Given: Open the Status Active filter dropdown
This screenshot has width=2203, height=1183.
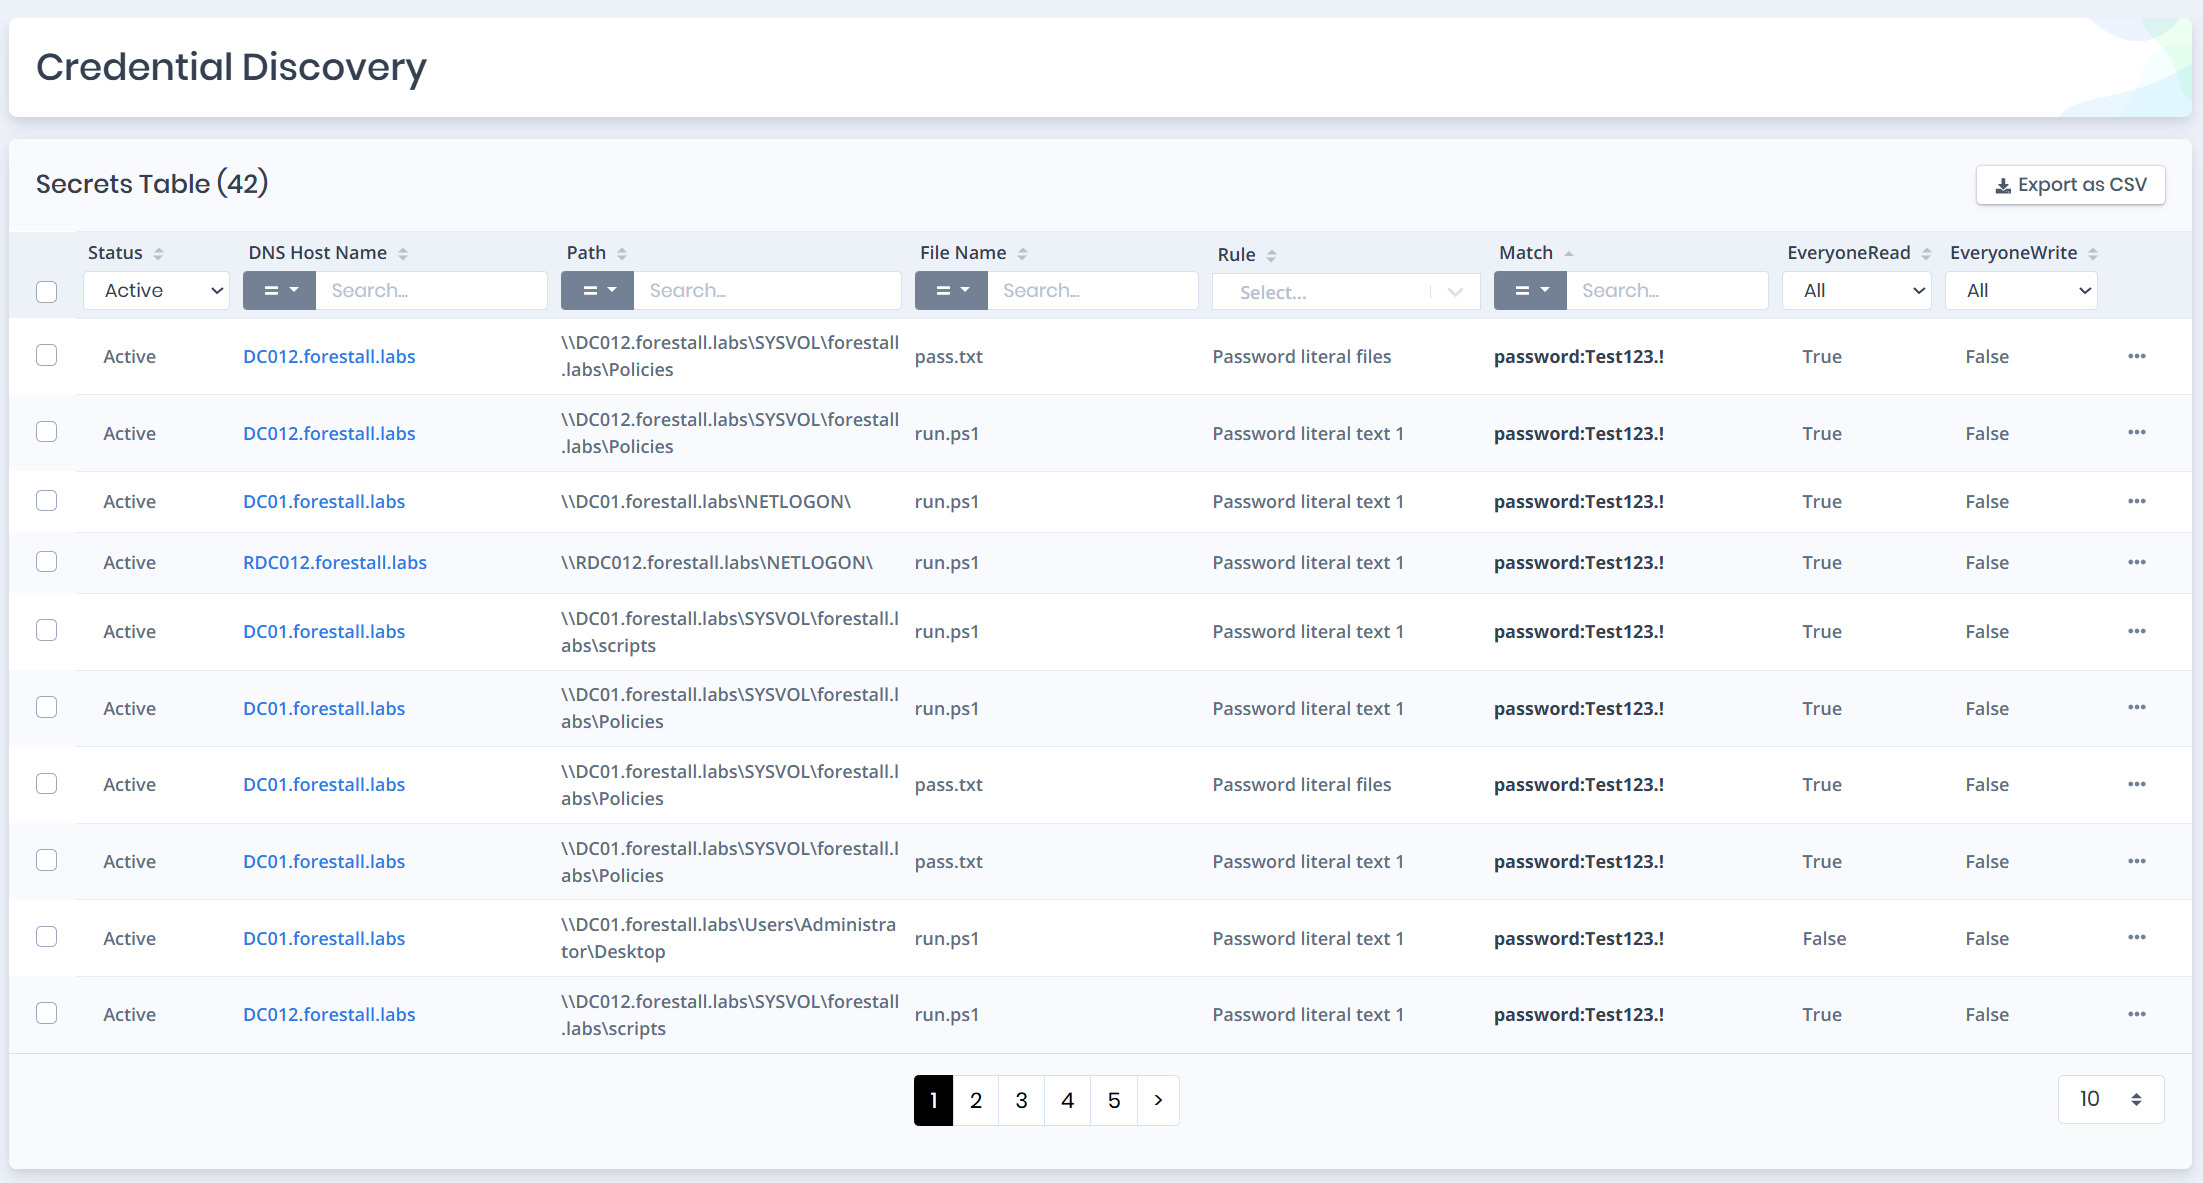Looking at the screenshot, I should [x=157, y=291].
